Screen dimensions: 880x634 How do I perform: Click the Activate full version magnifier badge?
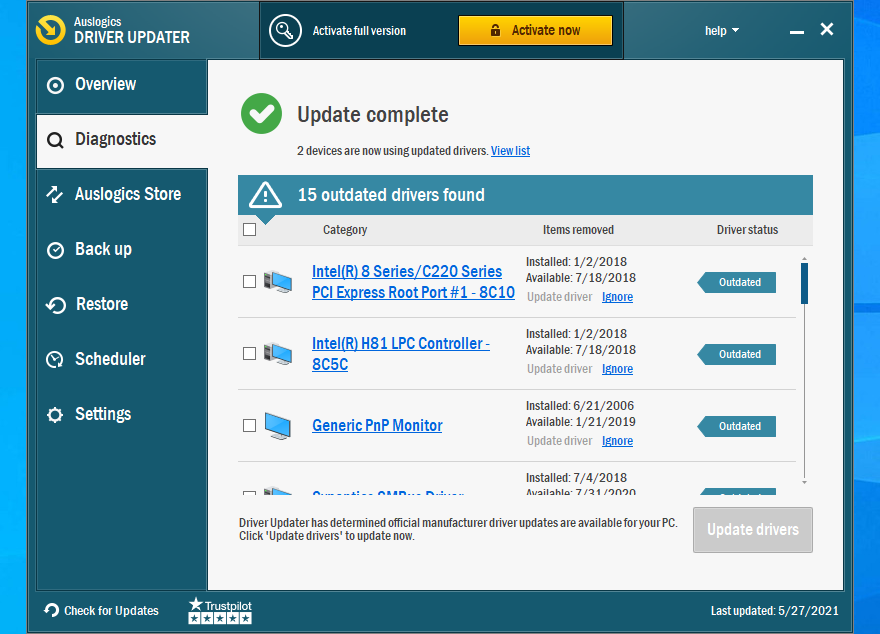tap(285, 30)
